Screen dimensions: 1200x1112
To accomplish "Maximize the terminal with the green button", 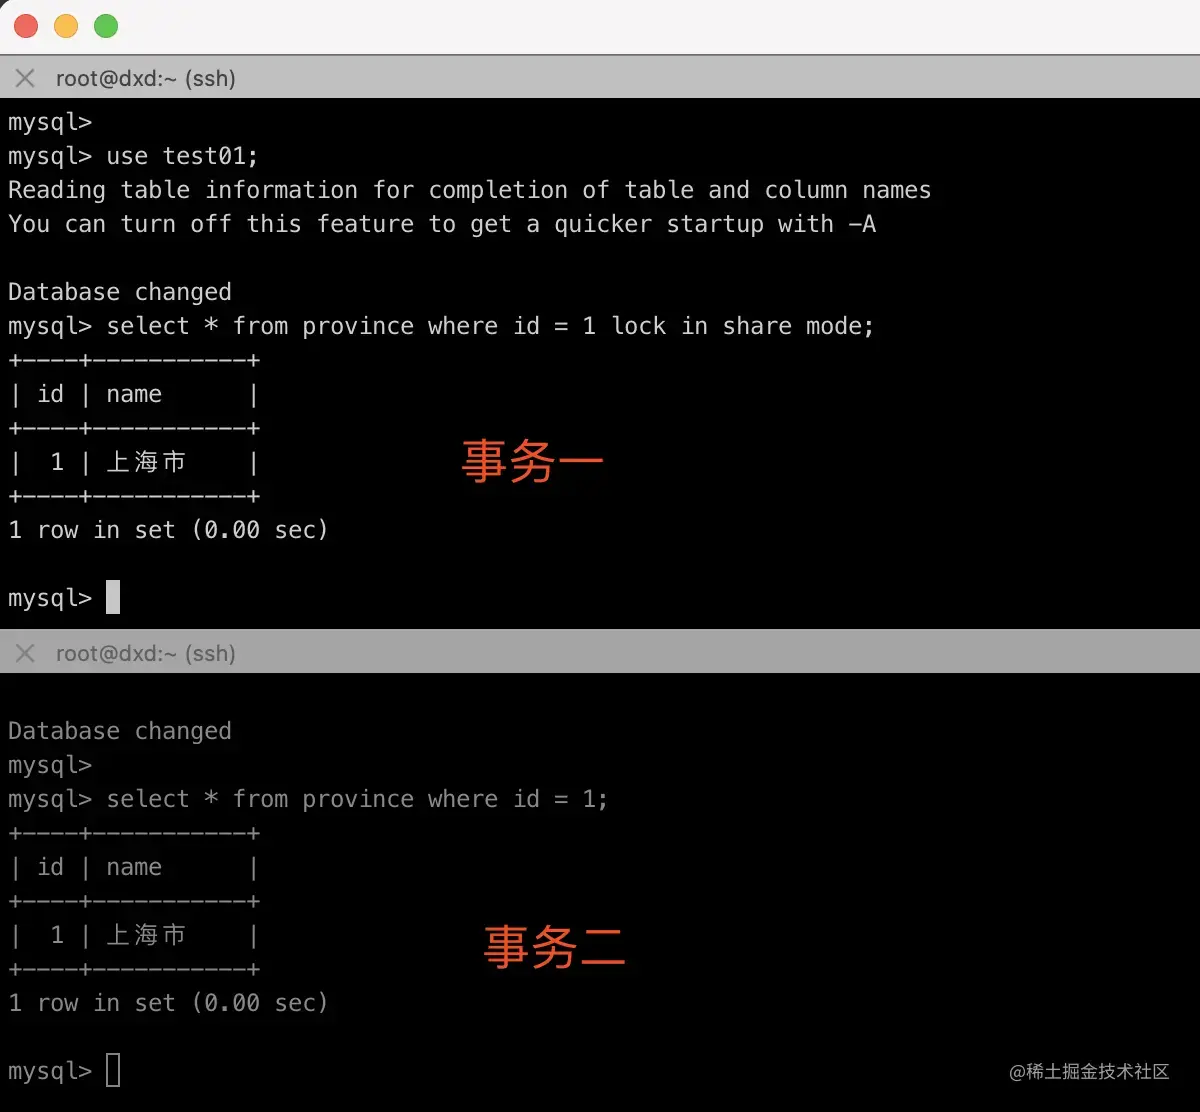I will (106, 27).
